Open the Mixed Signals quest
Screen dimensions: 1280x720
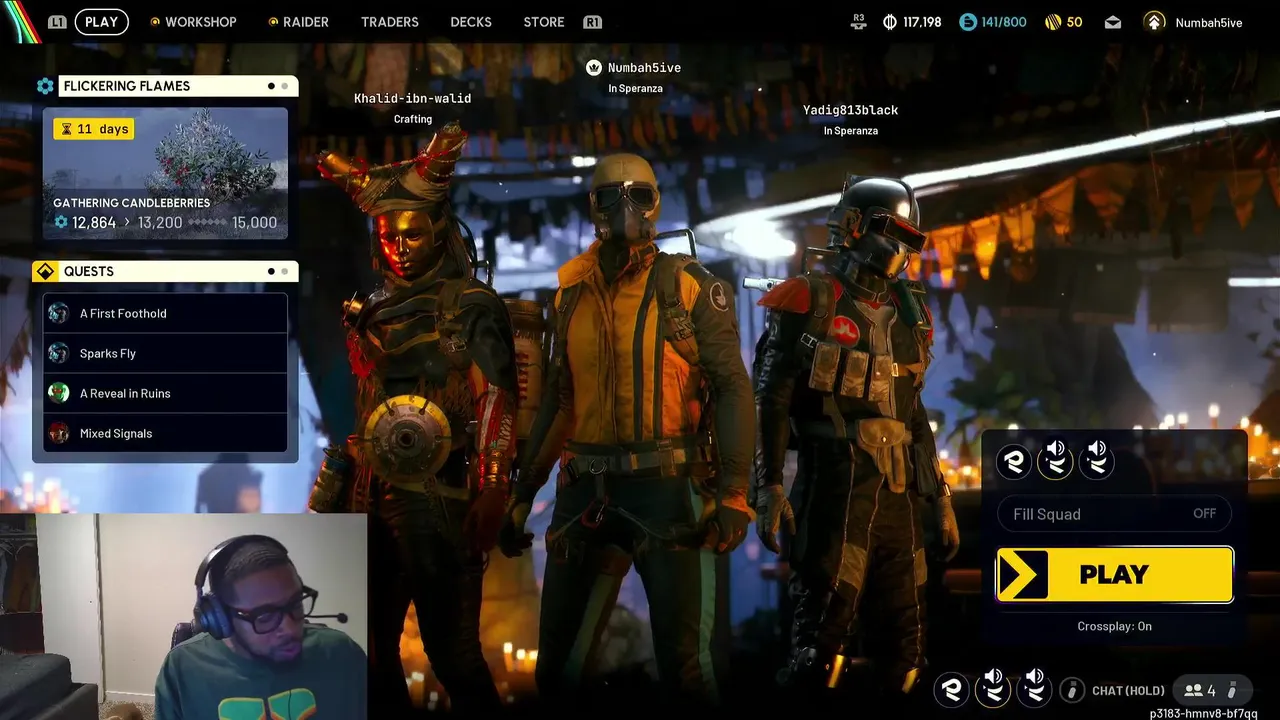pos(165,433)
